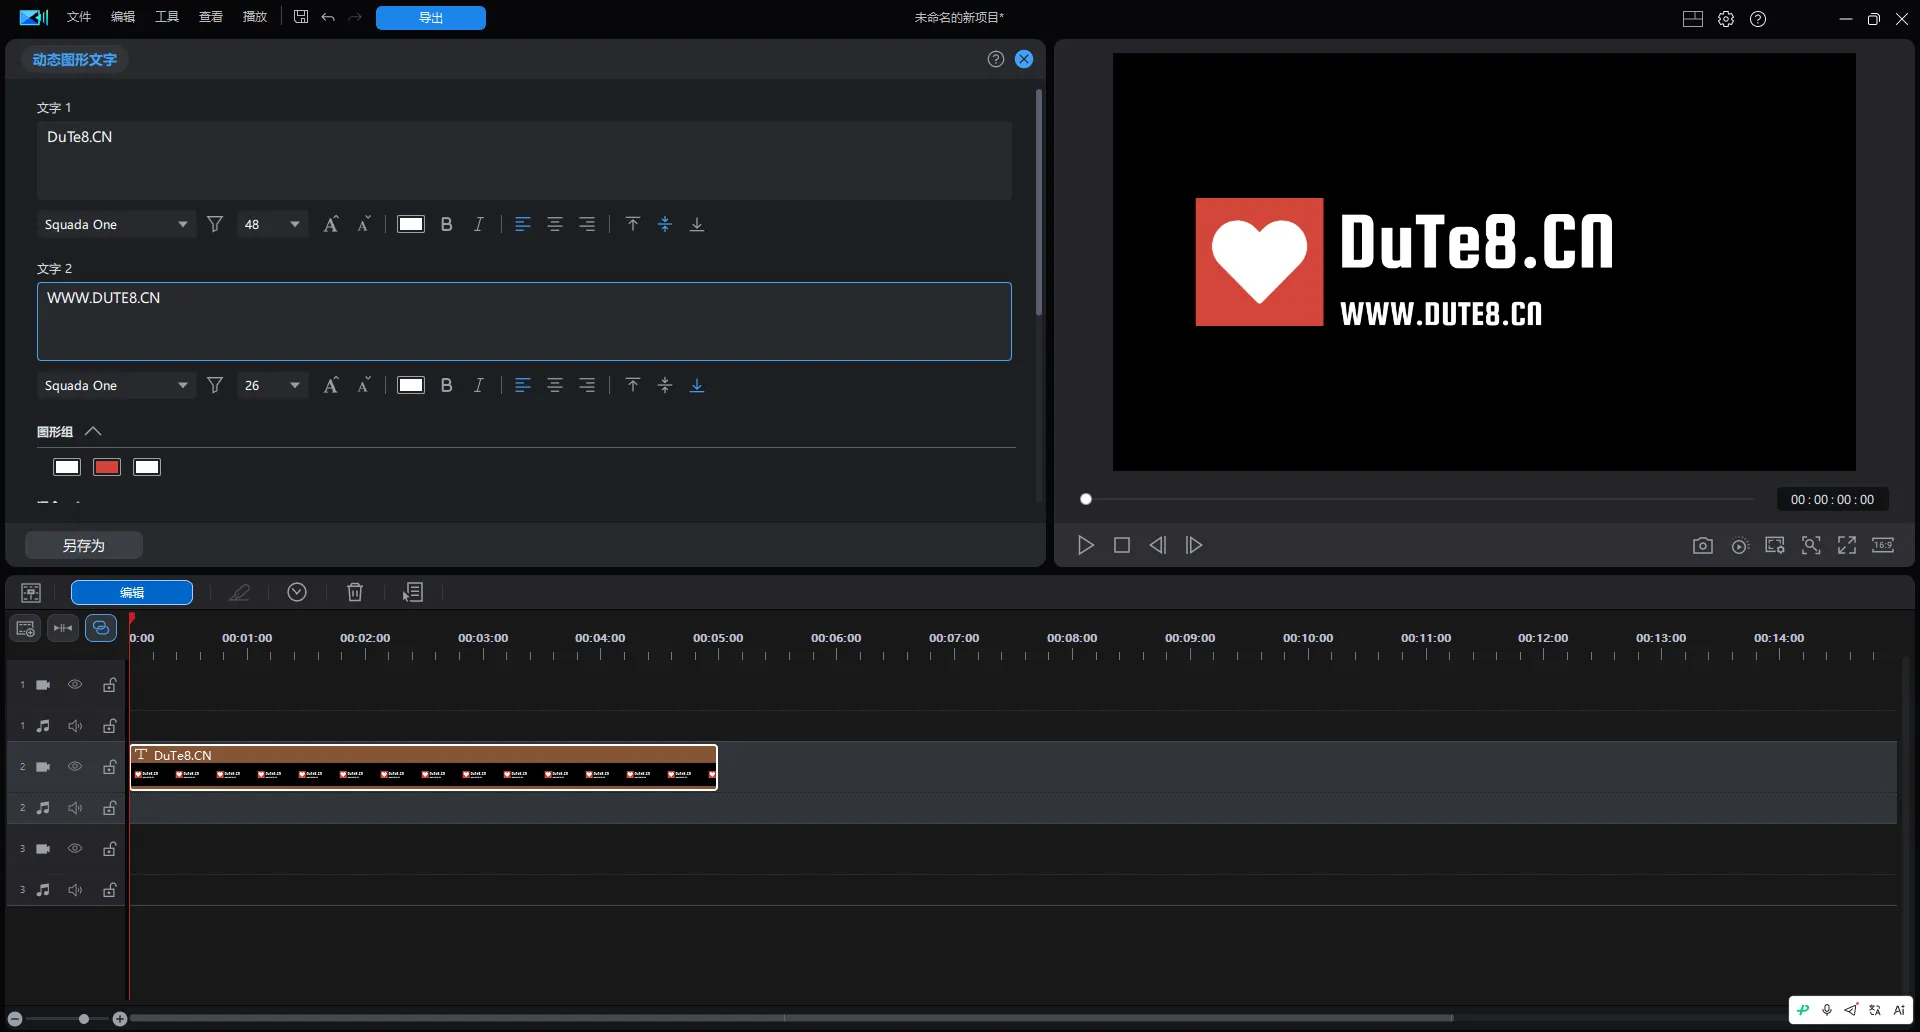Collapse the 图形组 section
Image resolution: width=1920 pixels, height=1032 pixels.
93,432
